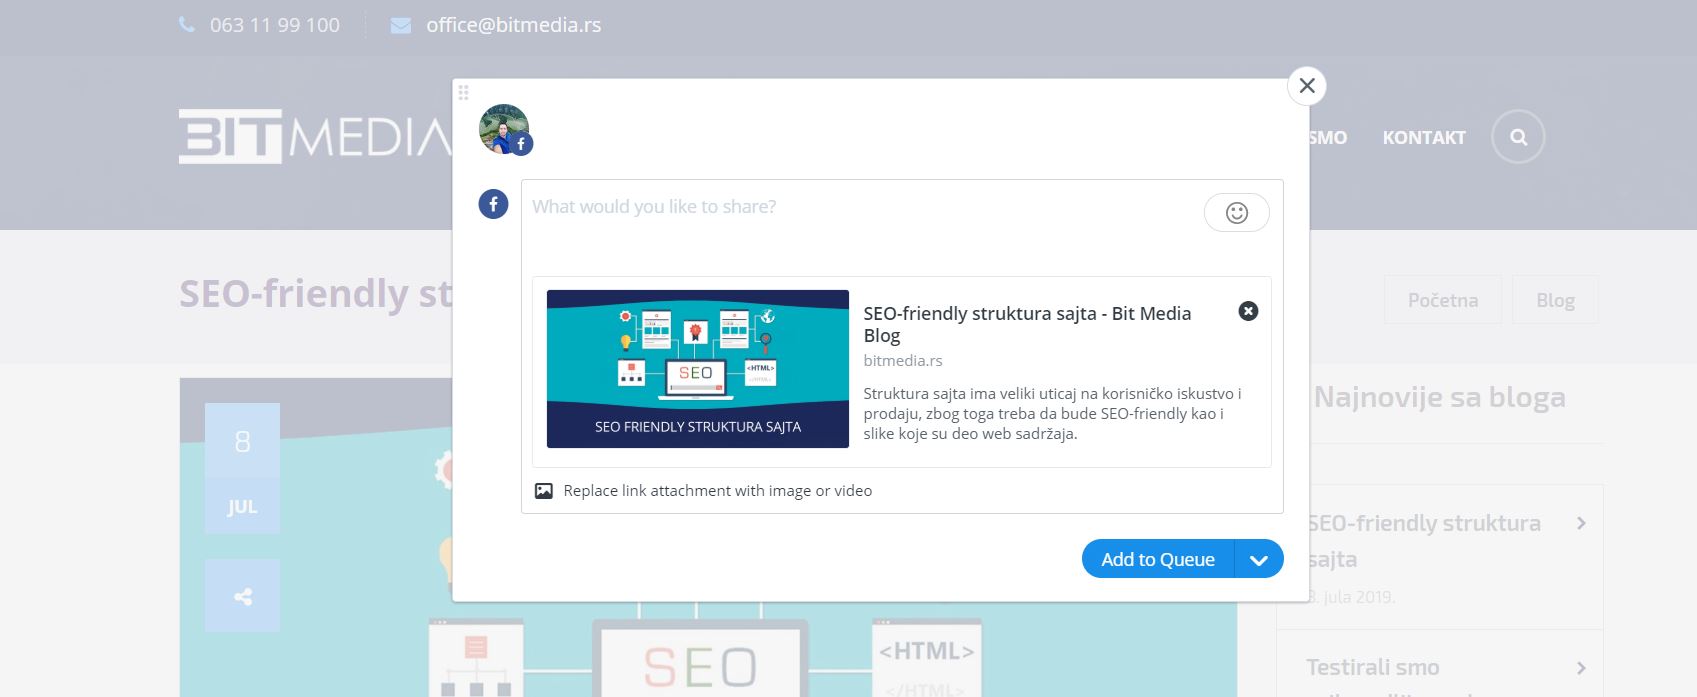Open the KONTAKT menu item

coord(1423,138)
